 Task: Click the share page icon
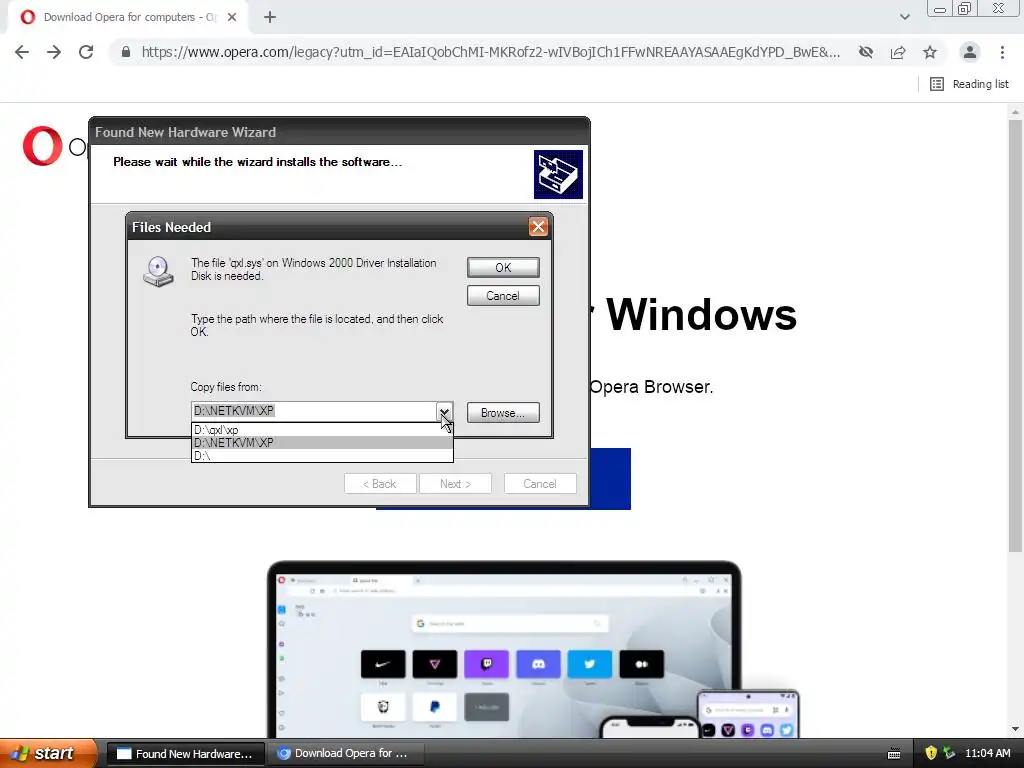tap(898, 52)
